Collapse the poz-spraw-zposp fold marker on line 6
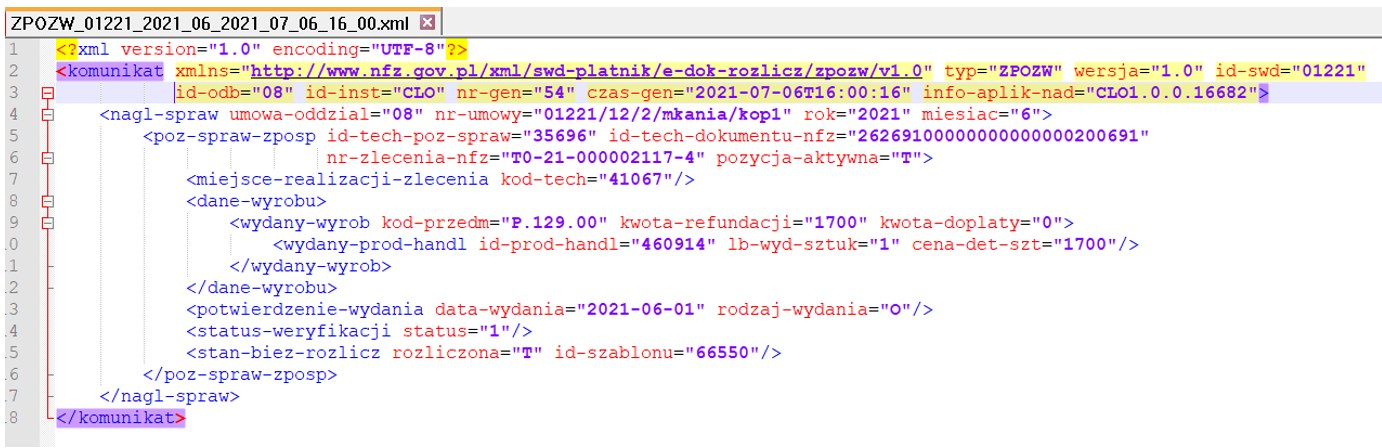 [x=46, y=157]
